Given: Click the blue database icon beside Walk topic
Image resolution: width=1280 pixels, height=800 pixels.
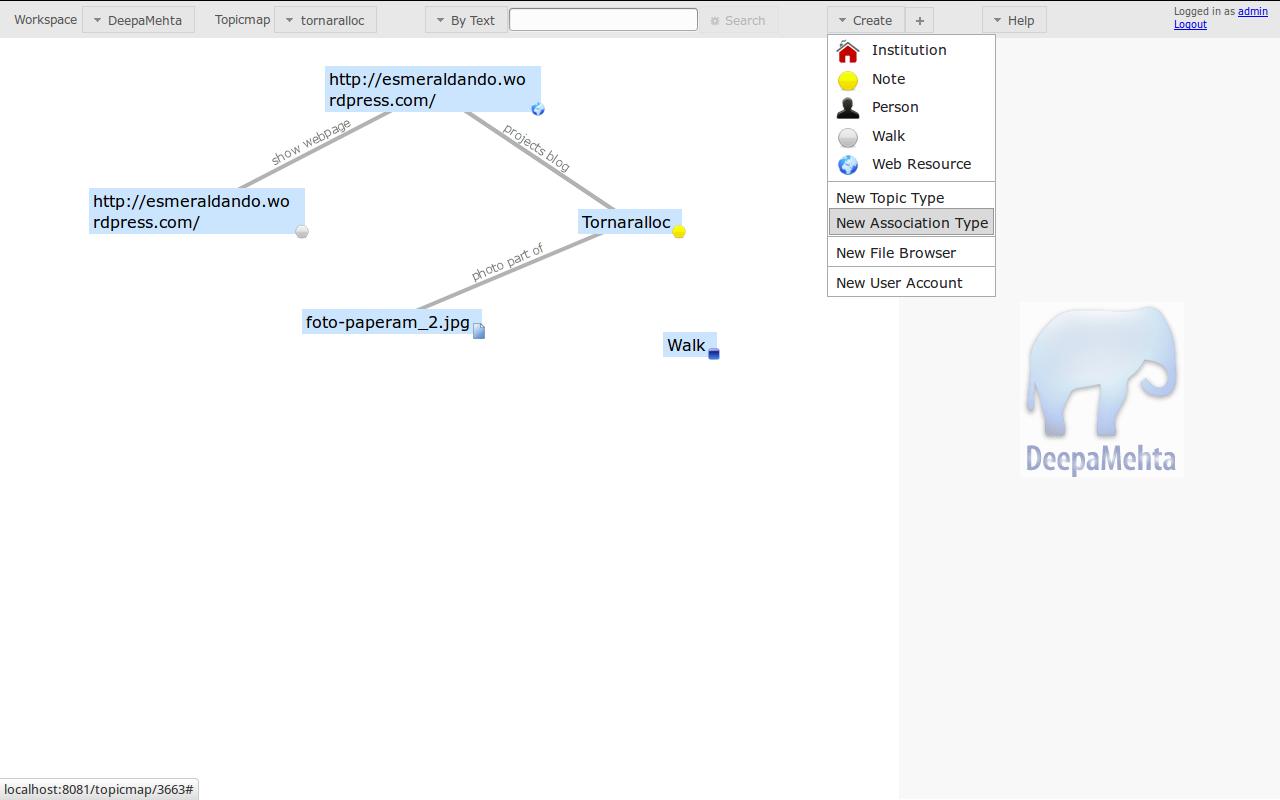Looking at the screenshot, I should tap(714, 353).
